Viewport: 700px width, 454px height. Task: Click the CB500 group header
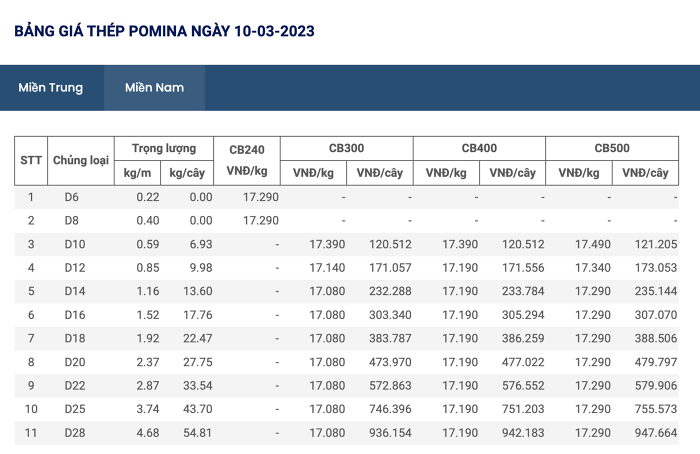(x=612, y=148)
